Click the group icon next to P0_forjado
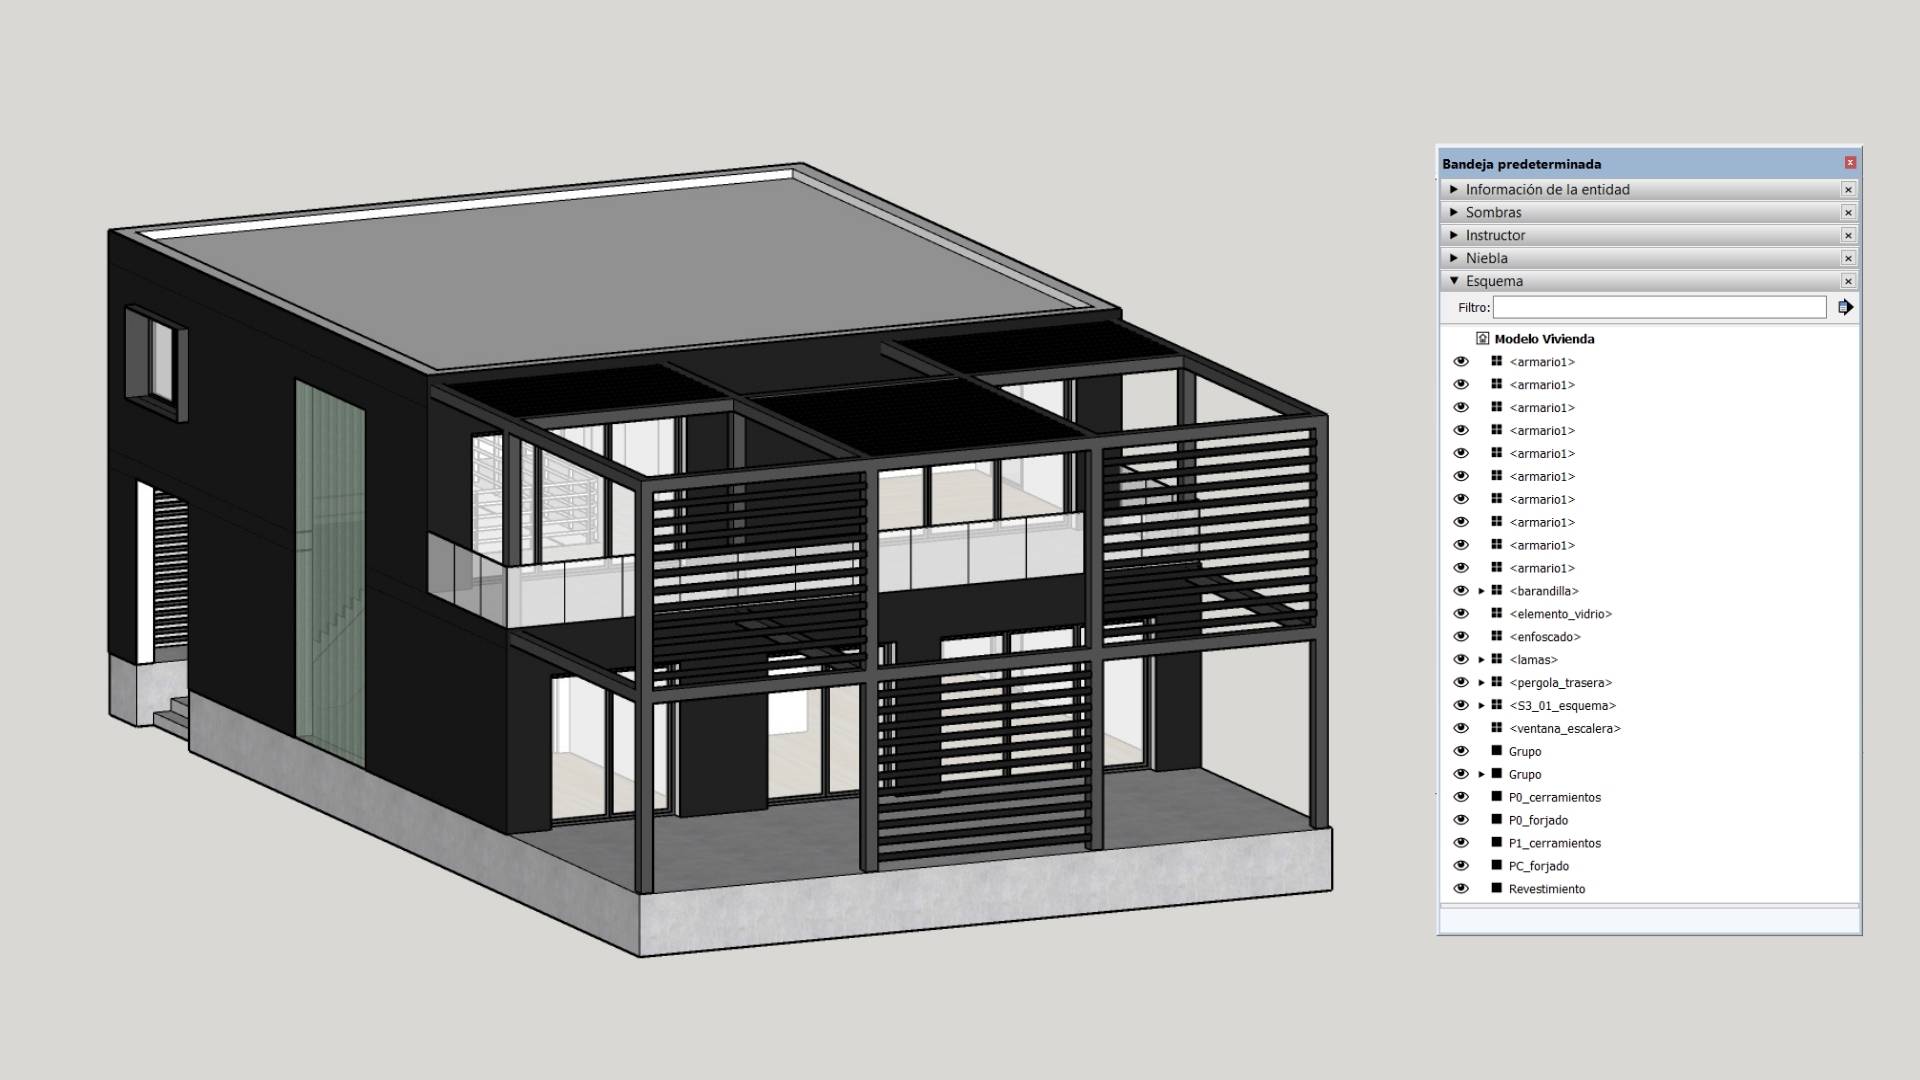Screen dimensions: 1920x1080 pos(1495,820)
